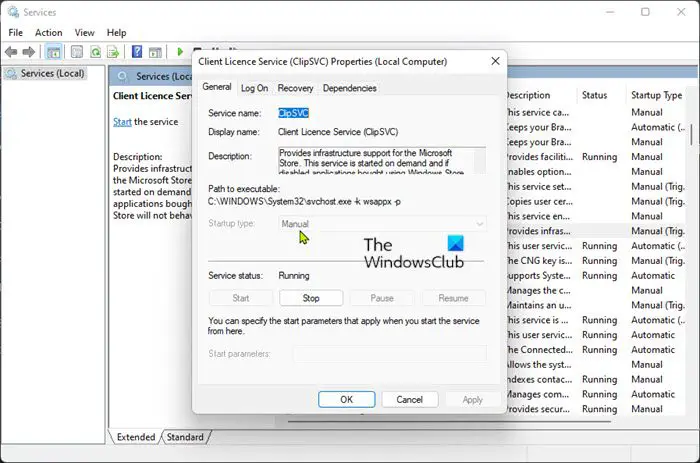Click inside the Description text box

pyautogui.click(x=376, y=161)
